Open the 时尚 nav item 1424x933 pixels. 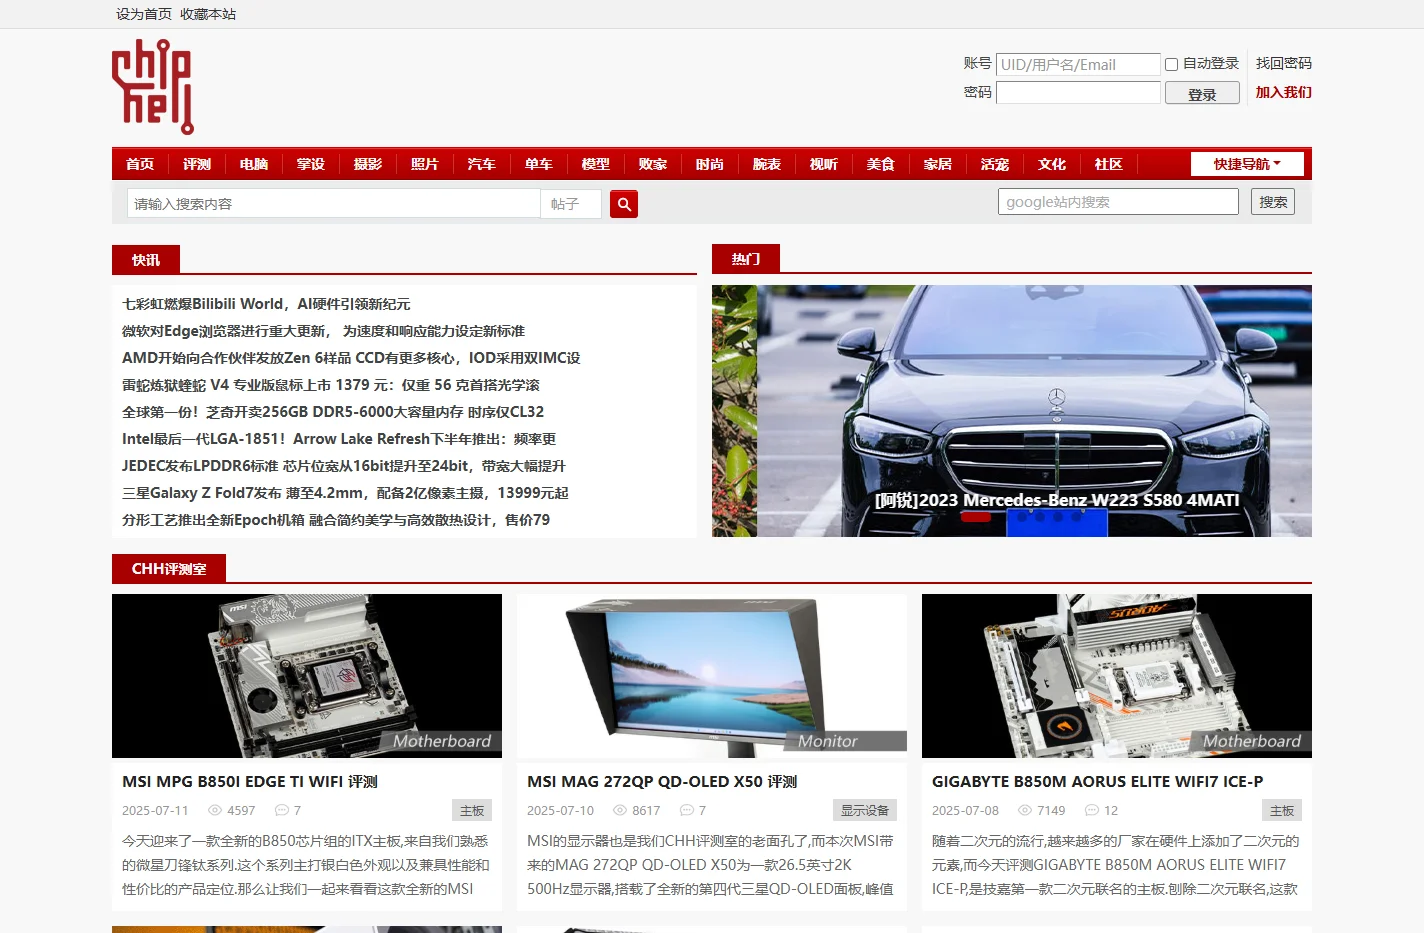coord(710,164)
